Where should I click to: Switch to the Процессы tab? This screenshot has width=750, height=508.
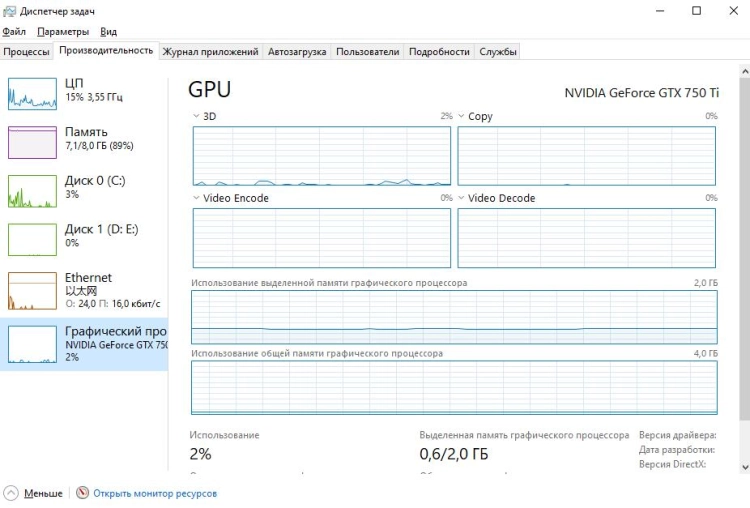[27, 52]
